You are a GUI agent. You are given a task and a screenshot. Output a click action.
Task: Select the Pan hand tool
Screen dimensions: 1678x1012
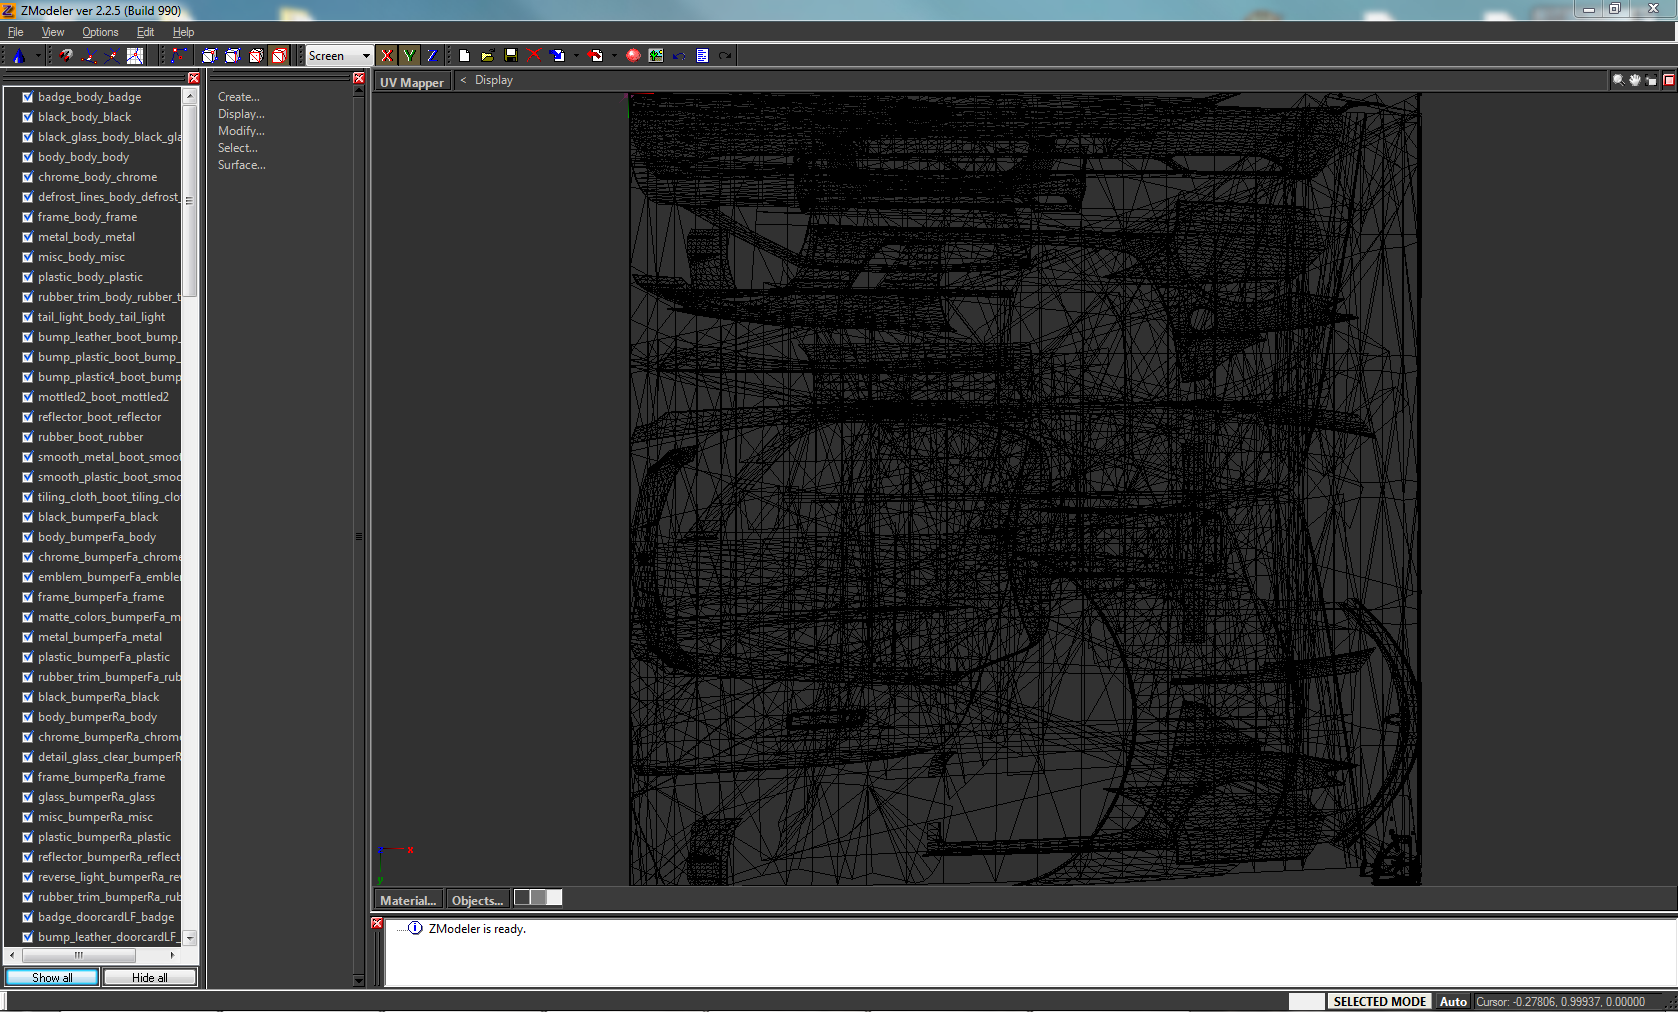click(x=1634, y=80)
